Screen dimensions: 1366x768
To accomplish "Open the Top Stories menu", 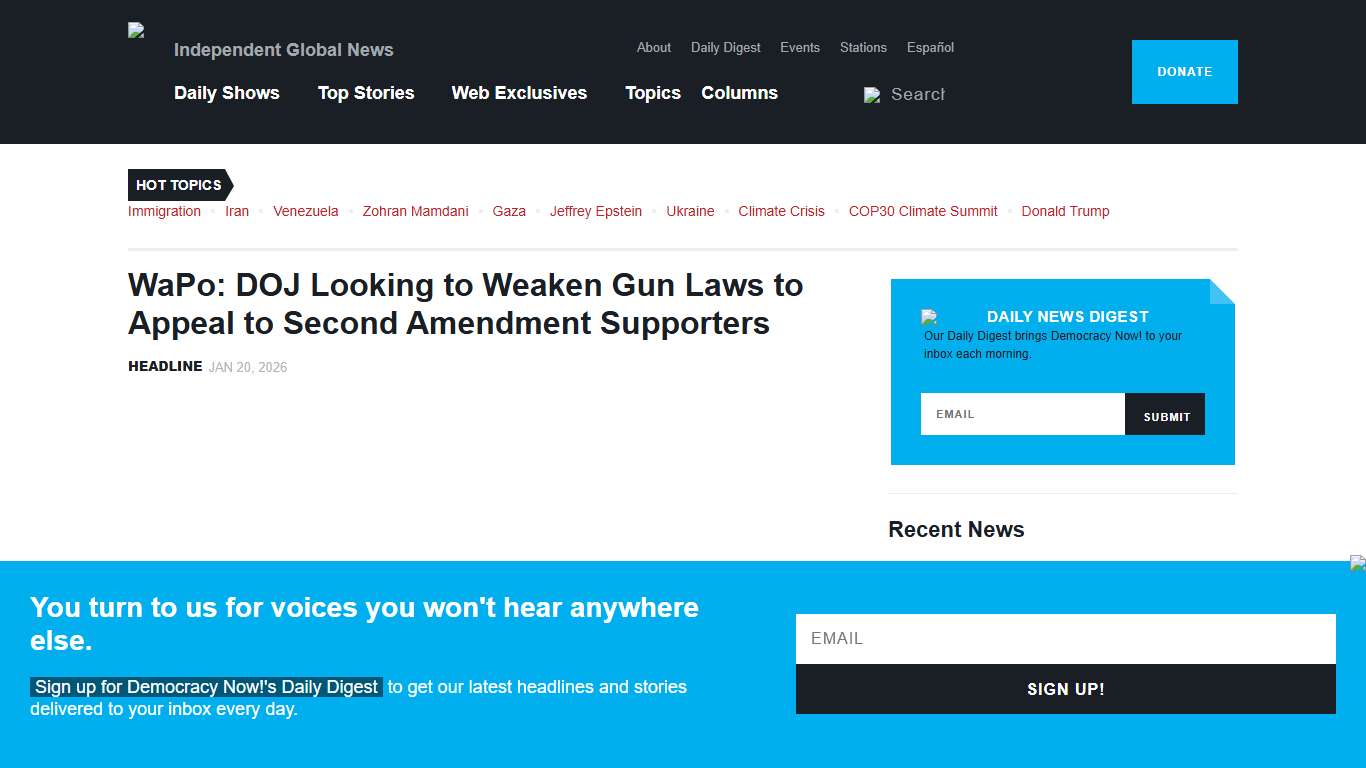I will coord(366,93).
